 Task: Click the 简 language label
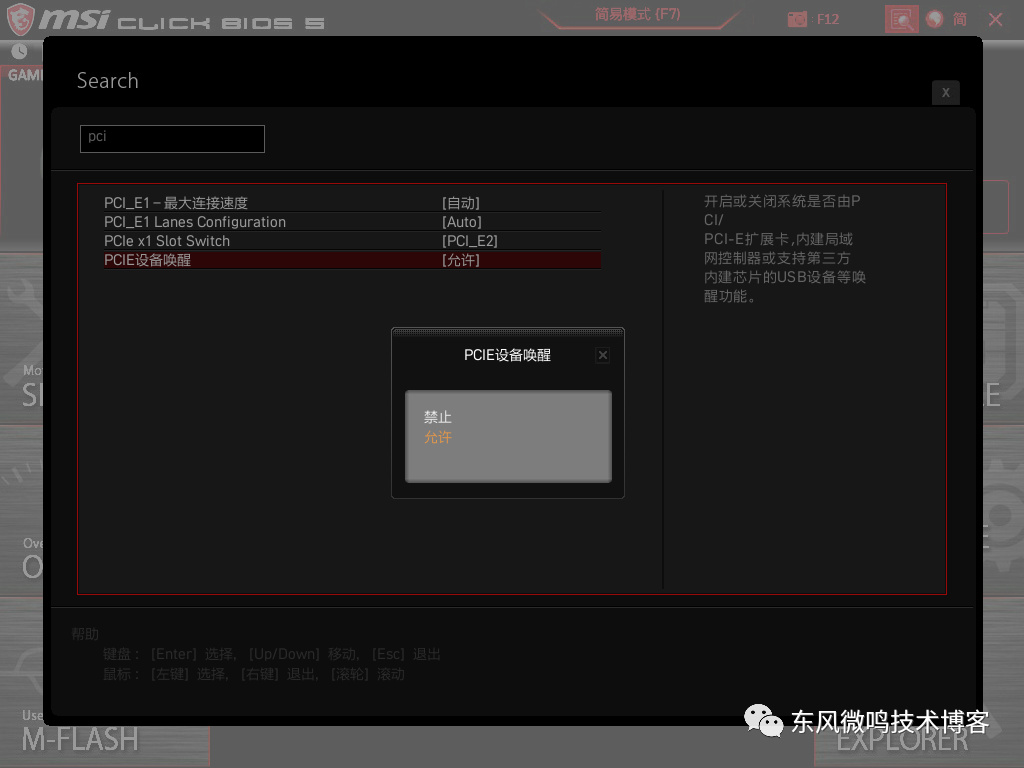coord(960,19)
